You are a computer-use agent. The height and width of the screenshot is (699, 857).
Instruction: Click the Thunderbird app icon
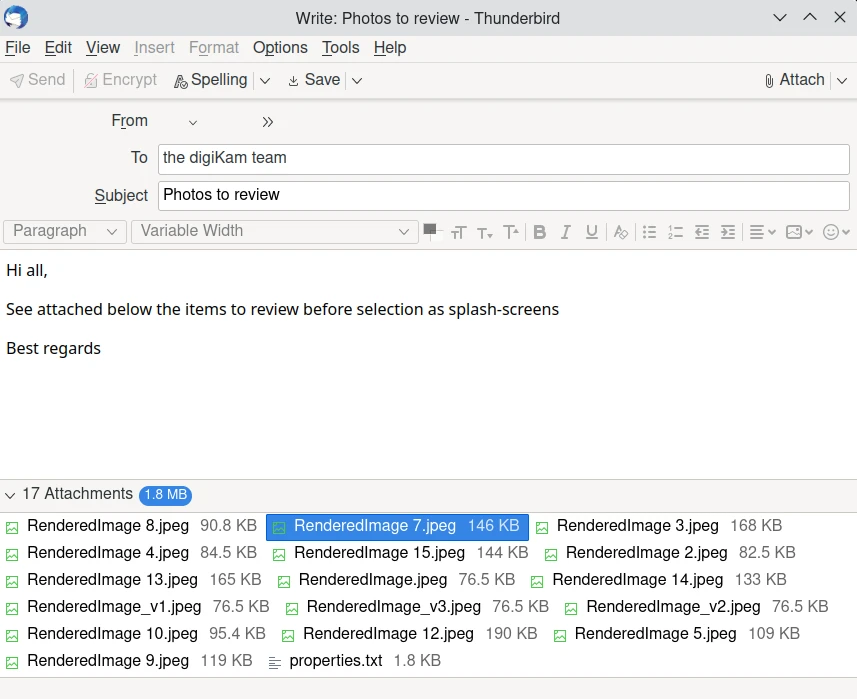pyautogui.click(x=16, y=17)
